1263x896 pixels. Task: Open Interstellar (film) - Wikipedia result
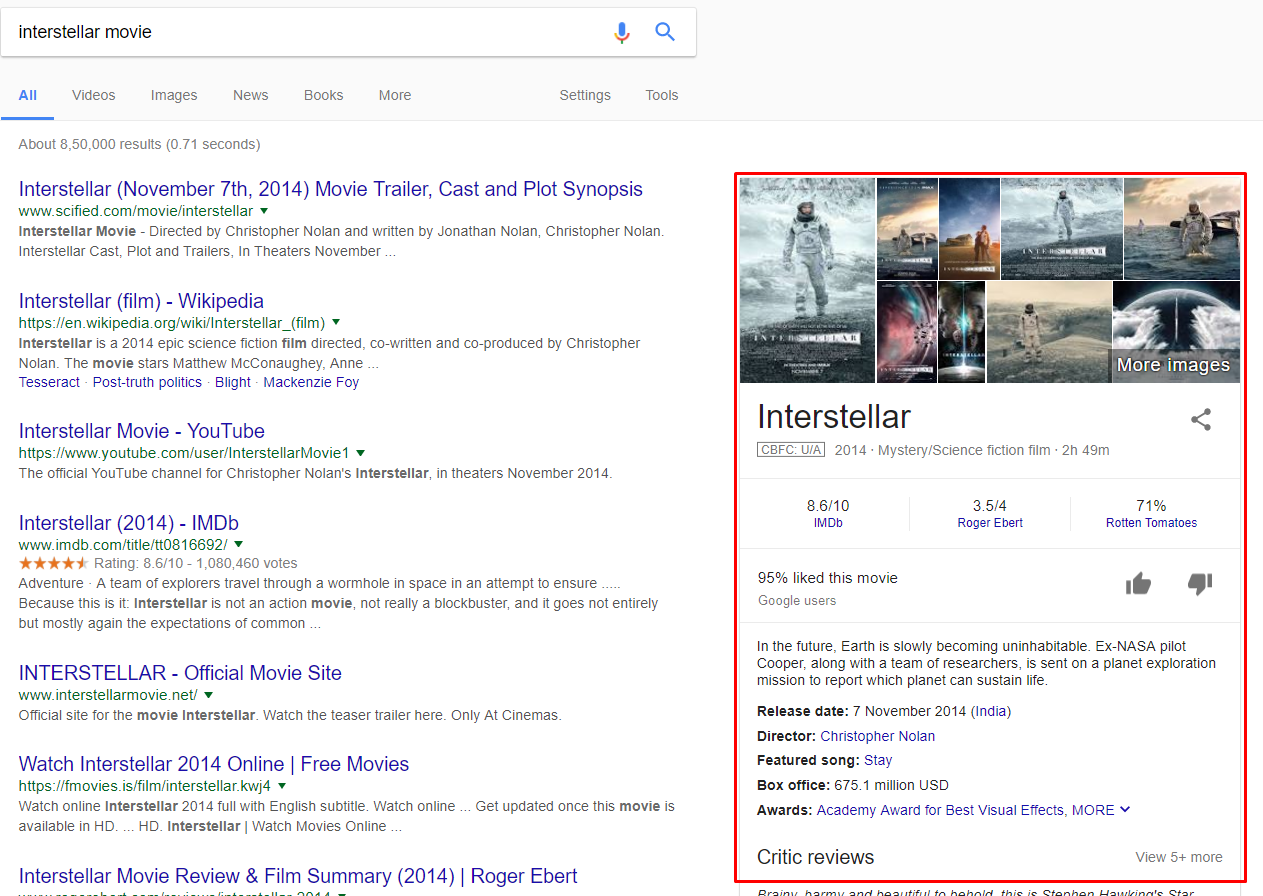pyautogui.click(x=141, y=301)
